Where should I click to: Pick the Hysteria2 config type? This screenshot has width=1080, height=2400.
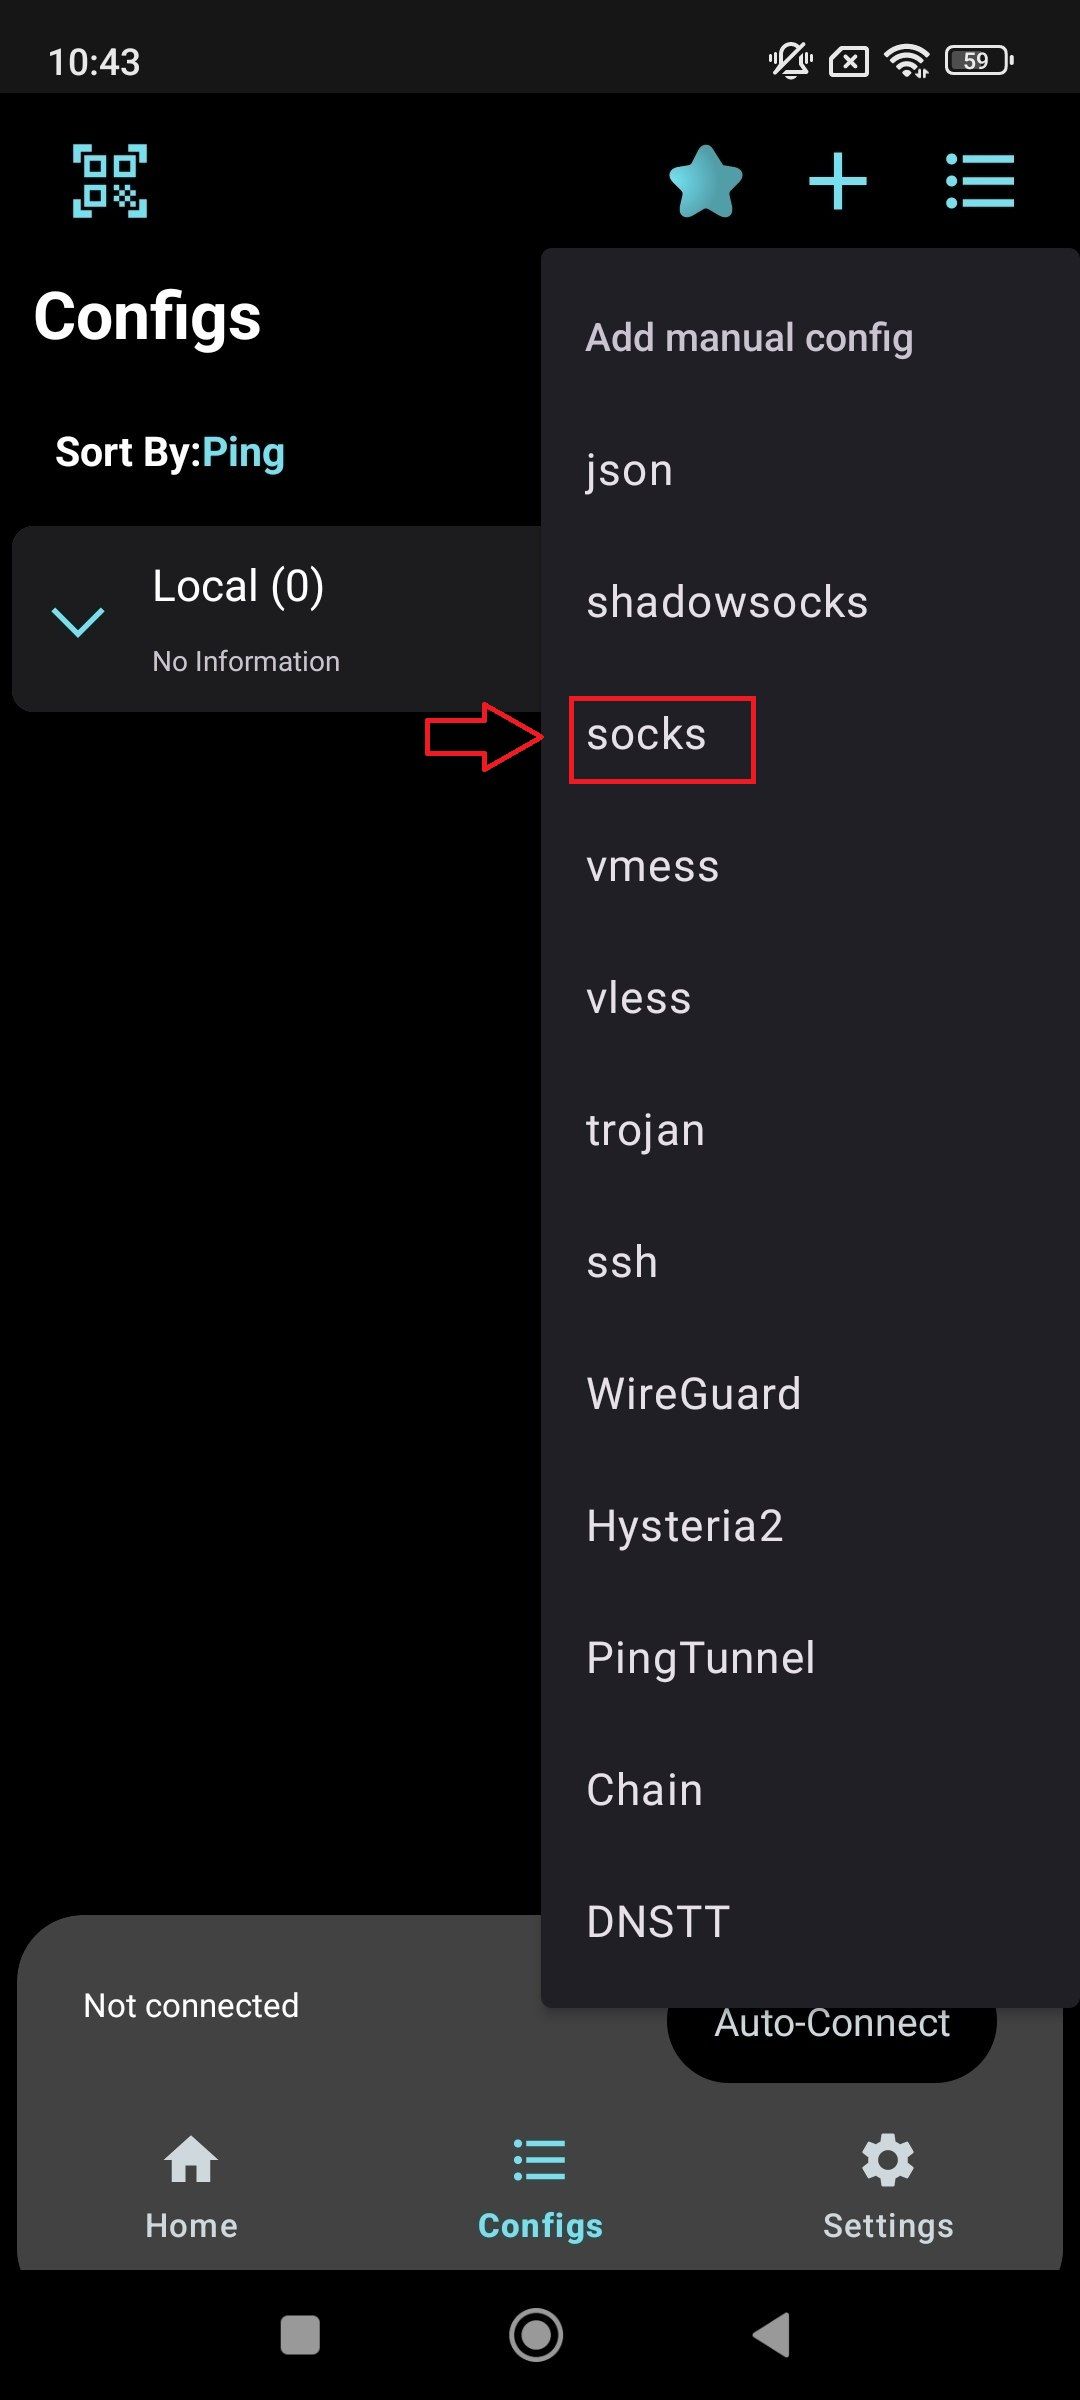pyautogui.click(x=685, y=1526)
